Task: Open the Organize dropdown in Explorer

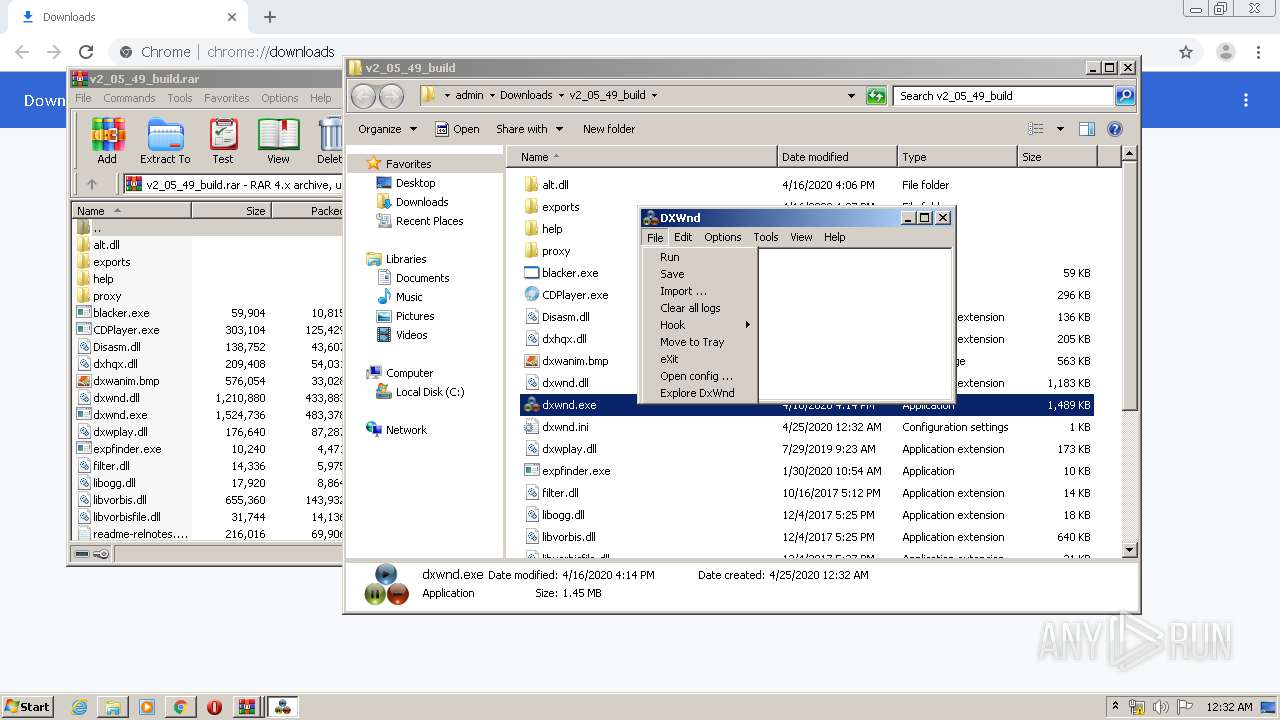Action: (387, 129)
